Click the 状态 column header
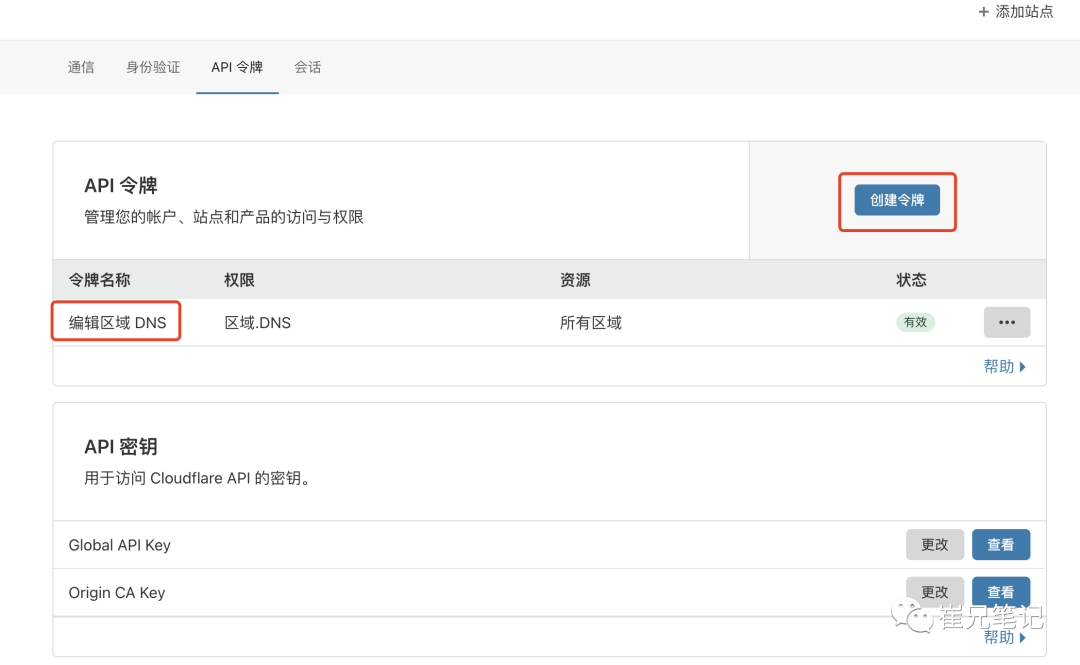1080x665 pixels. [x=911, y=280]
